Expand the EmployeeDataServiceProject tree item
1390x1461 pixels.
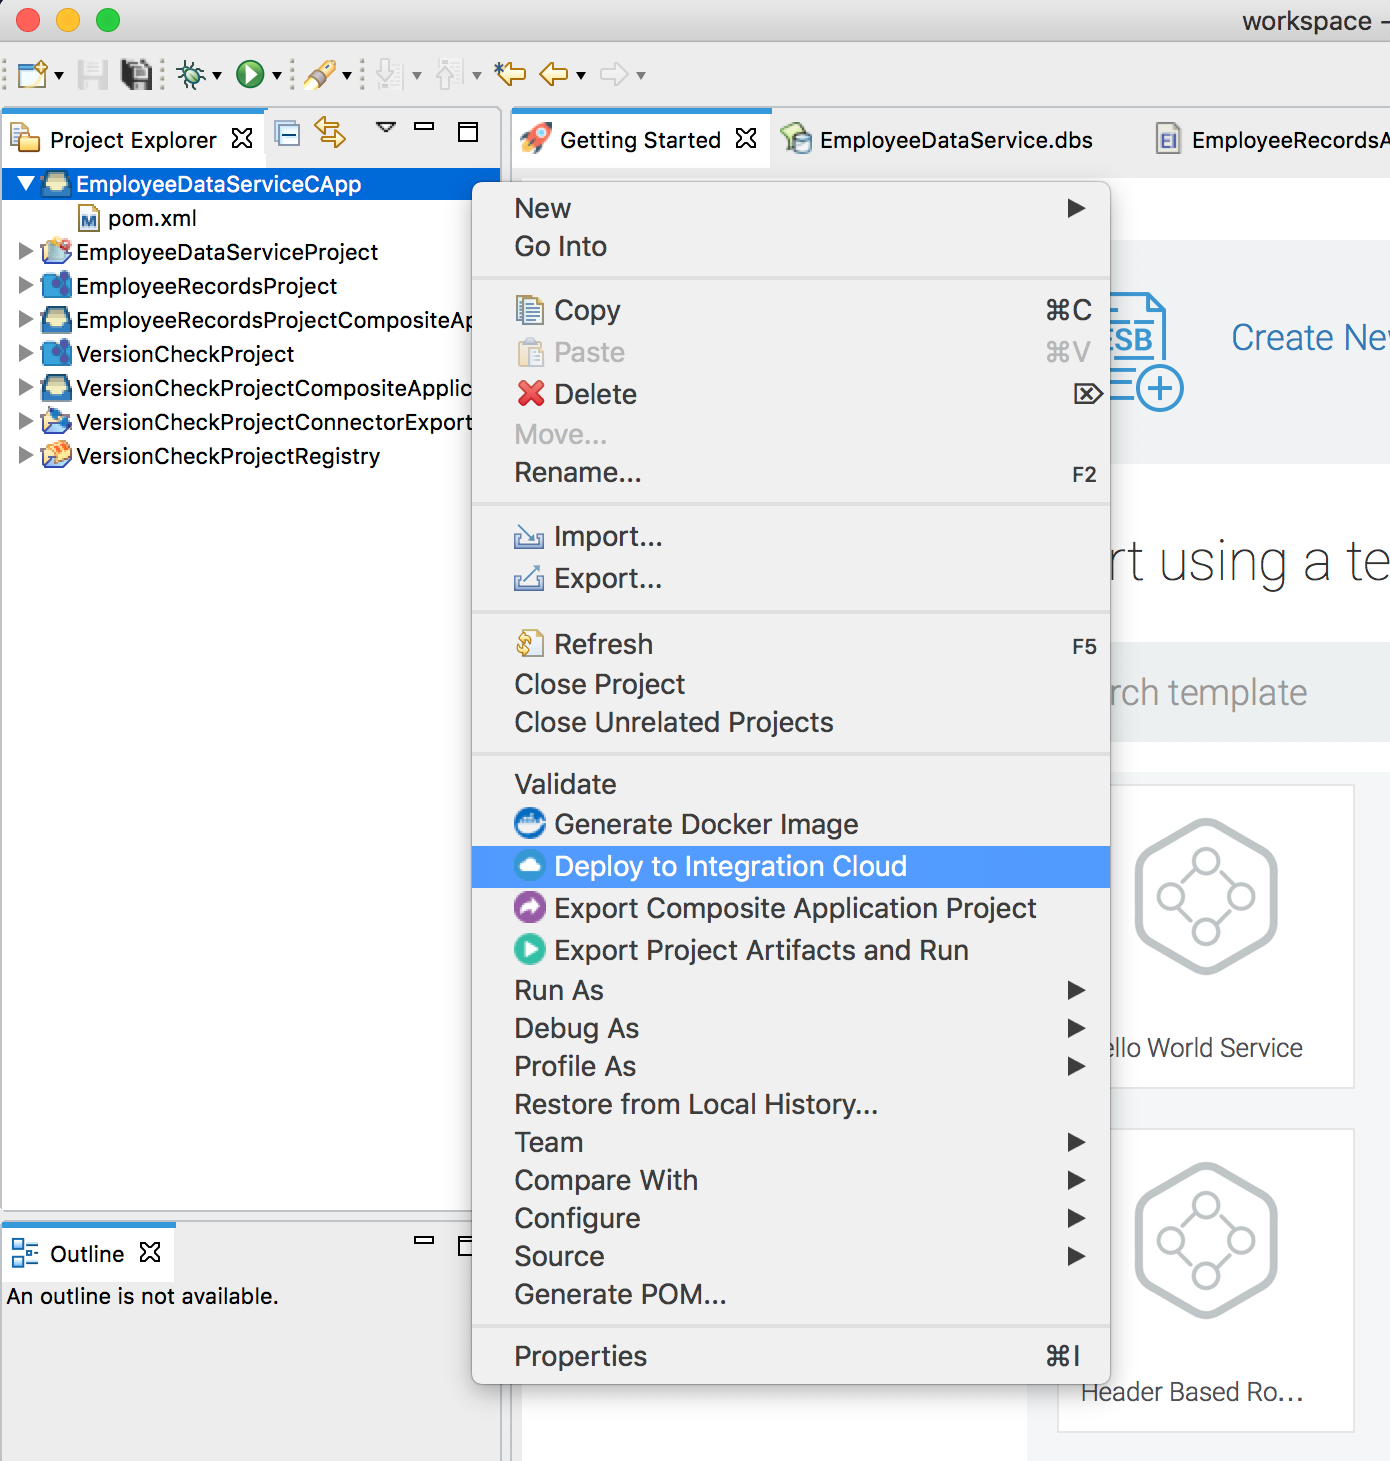pos(25,252)
